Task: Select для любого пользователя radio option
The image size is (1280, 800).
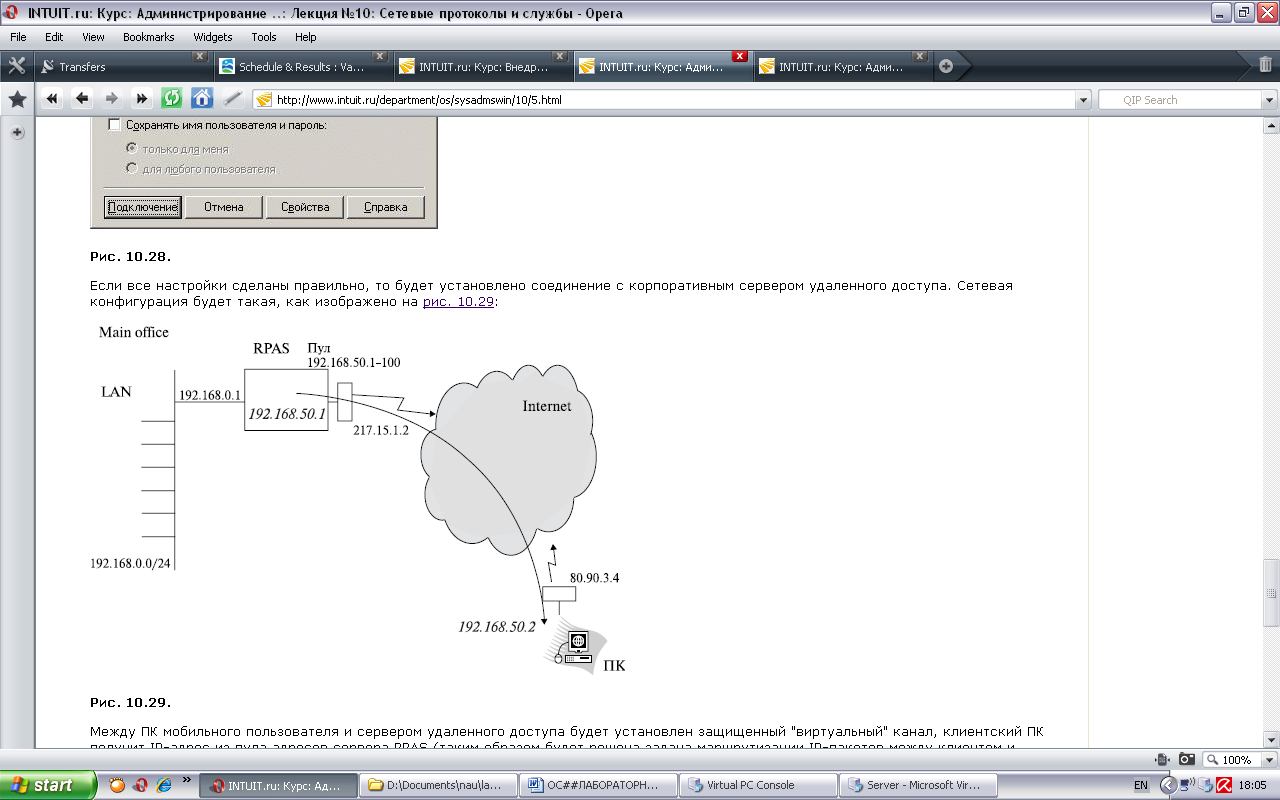Action: tap(131, 168)
